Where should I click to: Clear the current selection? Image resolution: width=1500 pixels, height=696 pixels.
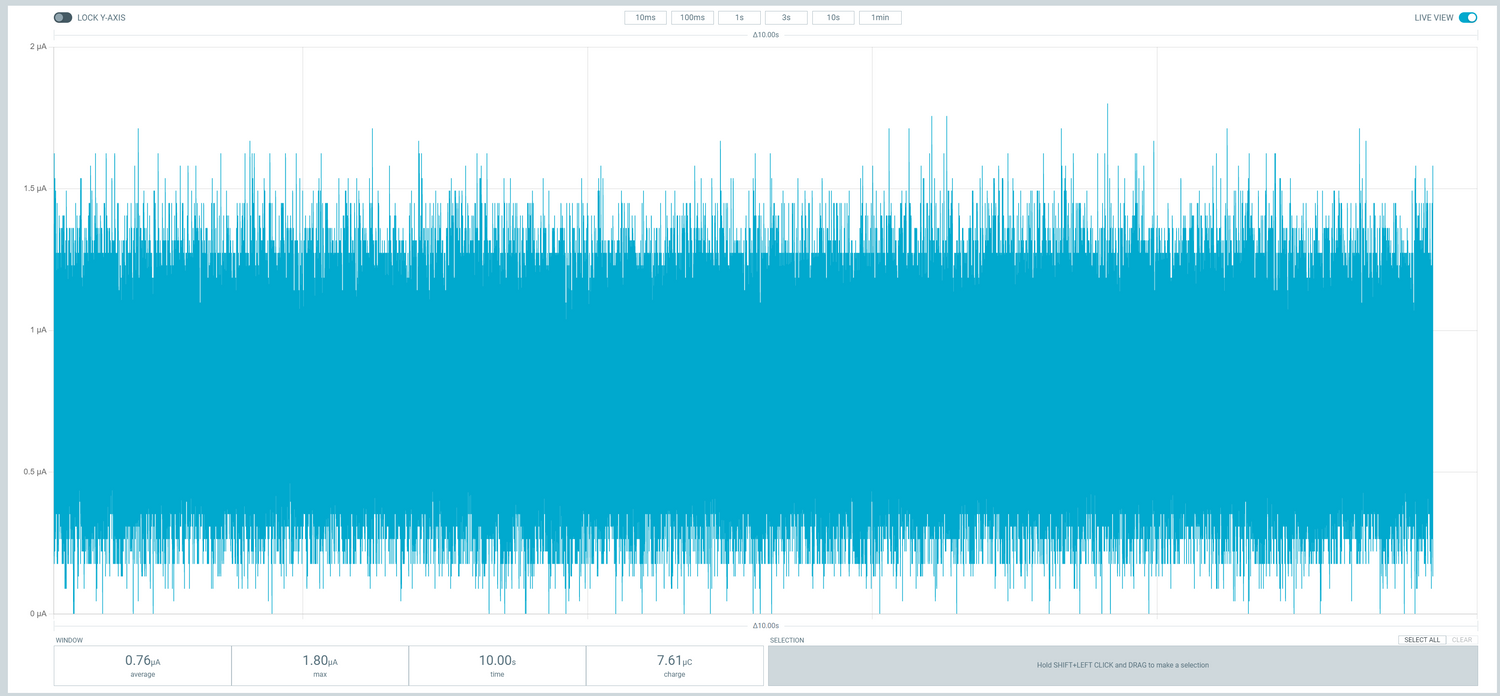tap(1461, 640)
